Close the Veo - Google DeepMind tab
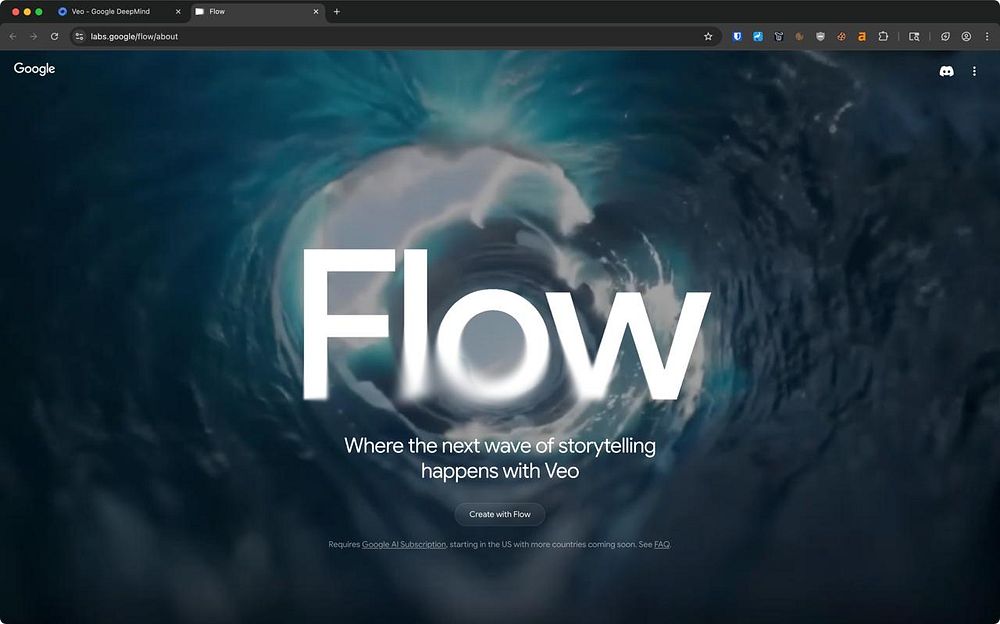This screenshot has height=624, width=1000. tap(178, 11)
